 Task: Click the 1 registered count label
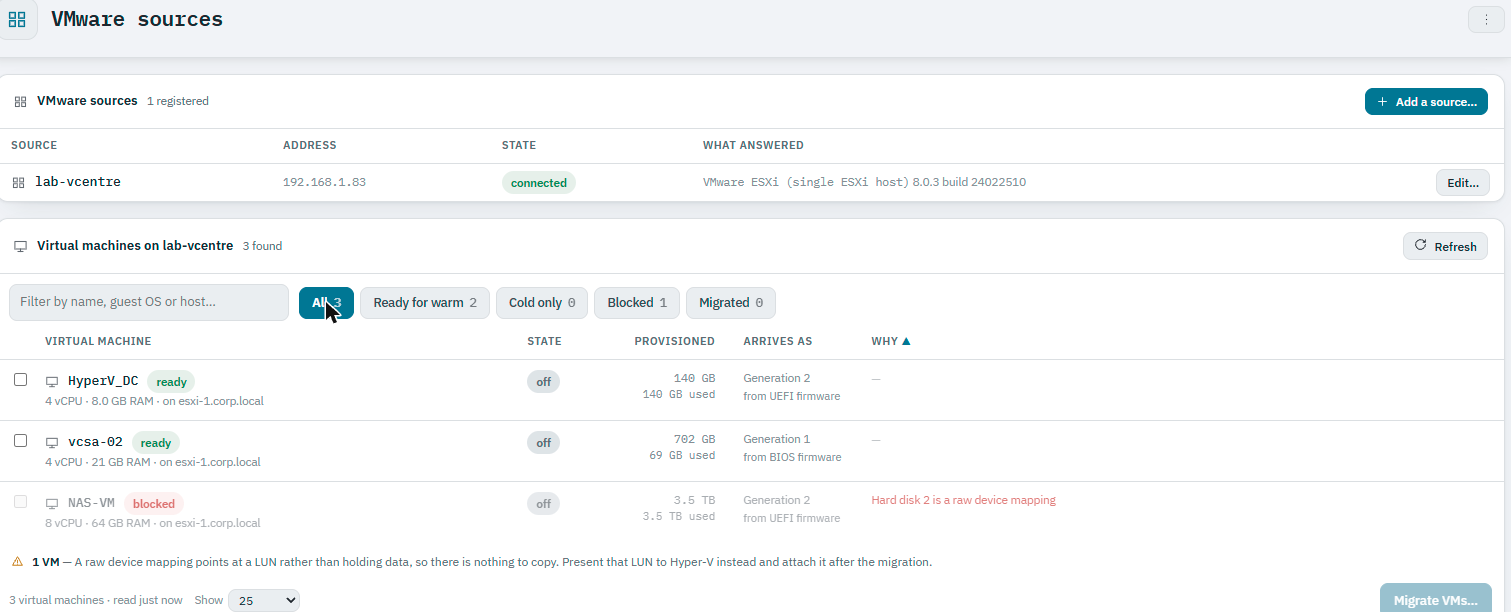tap(178, 102)
